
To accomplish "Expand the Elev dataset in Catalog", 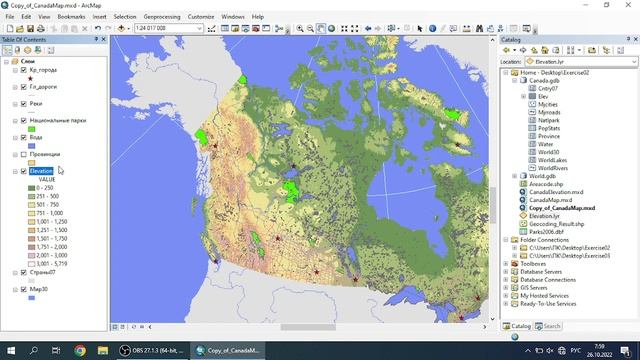I will [524, 97].
